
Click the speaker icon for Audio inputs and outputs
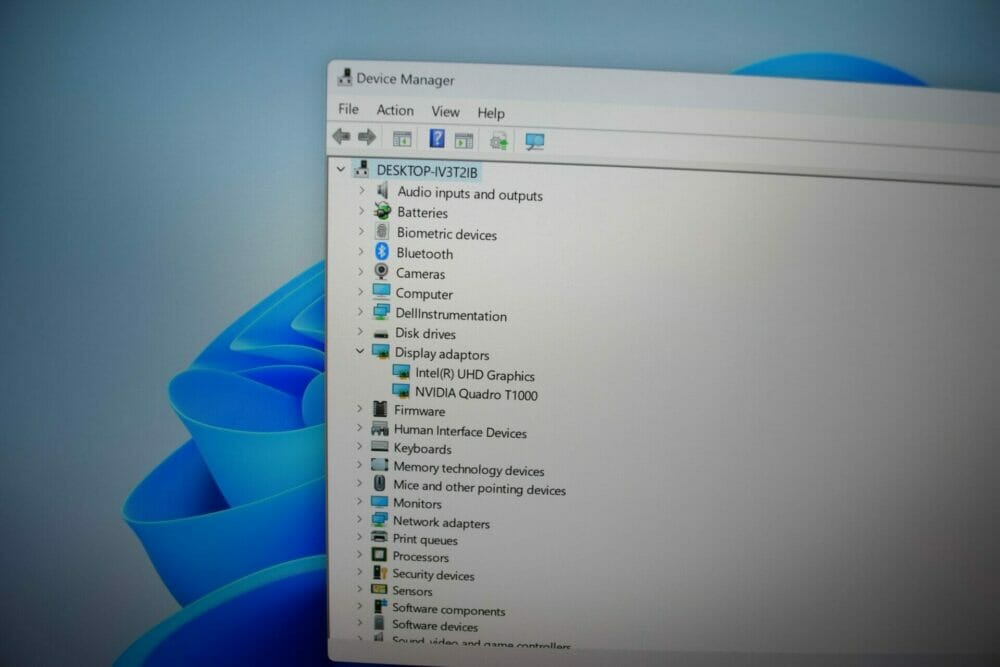[383, 190]
